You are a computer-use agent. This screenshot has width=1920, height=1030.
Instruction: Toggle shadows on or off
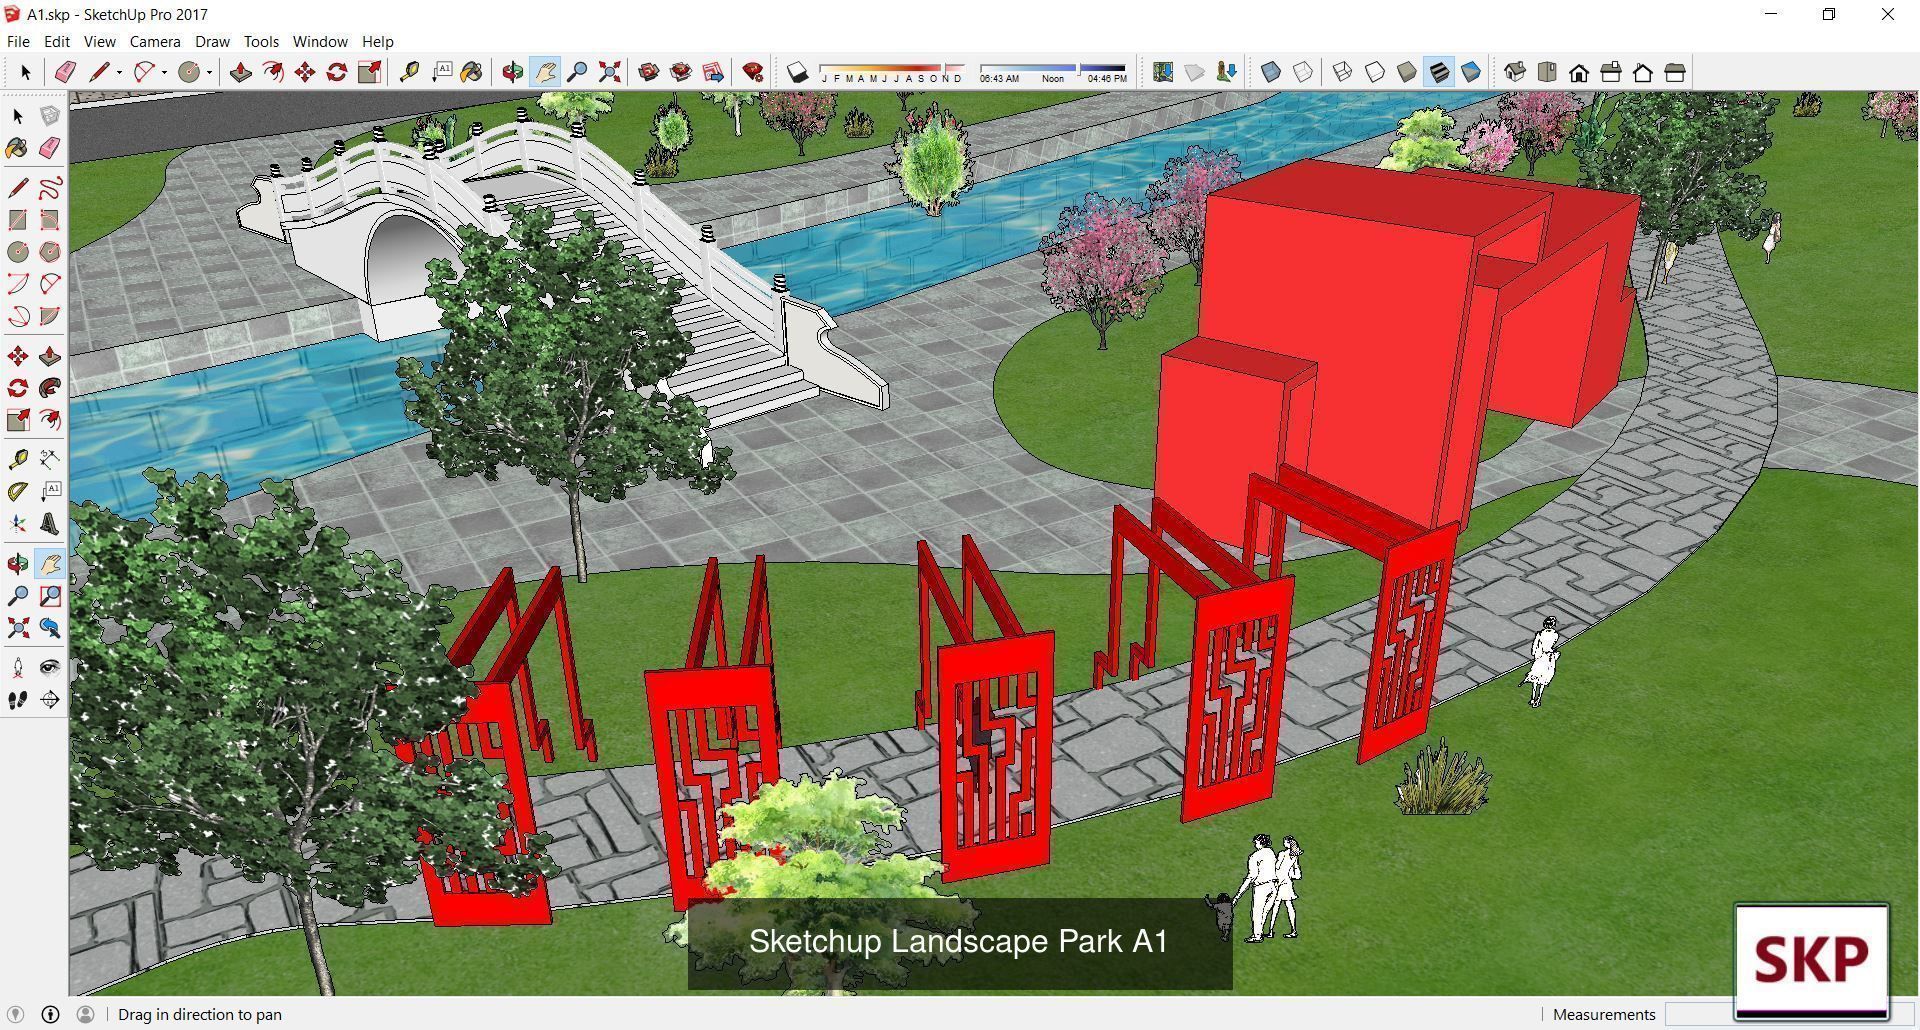coord(797,72)
